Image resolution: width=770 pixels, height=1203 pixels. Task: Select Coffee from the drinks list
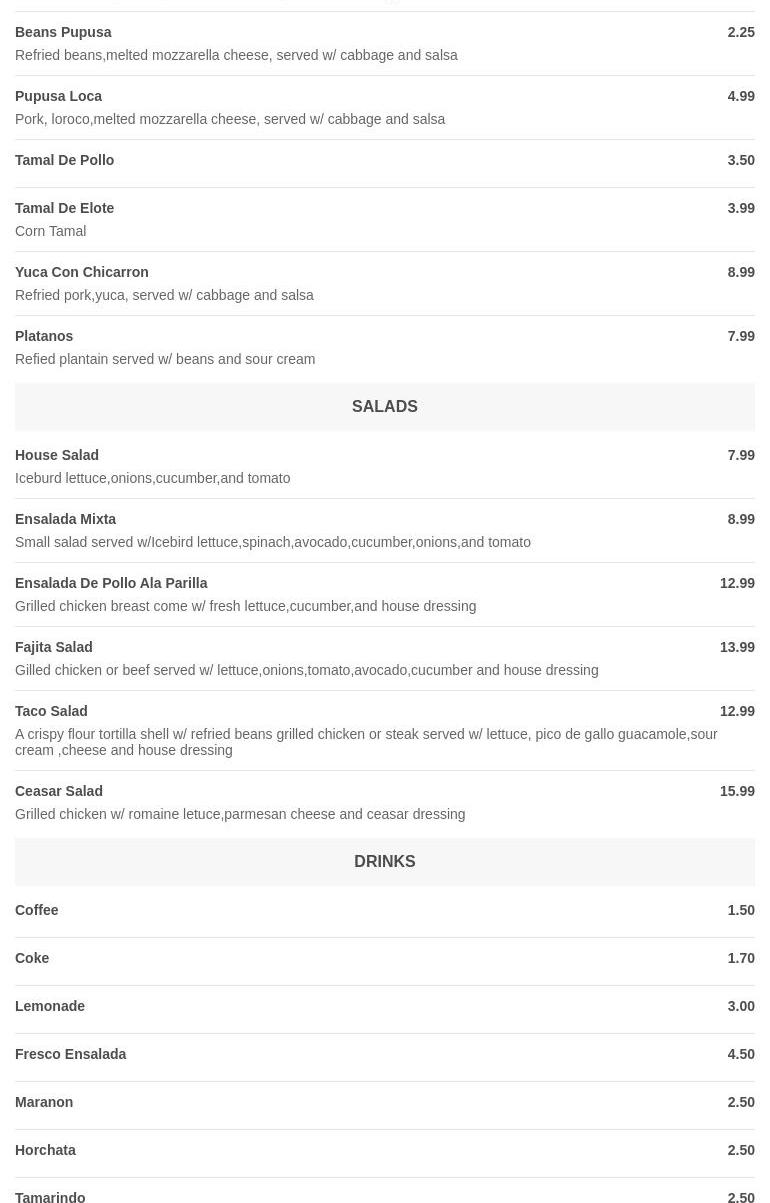point(37,910)
